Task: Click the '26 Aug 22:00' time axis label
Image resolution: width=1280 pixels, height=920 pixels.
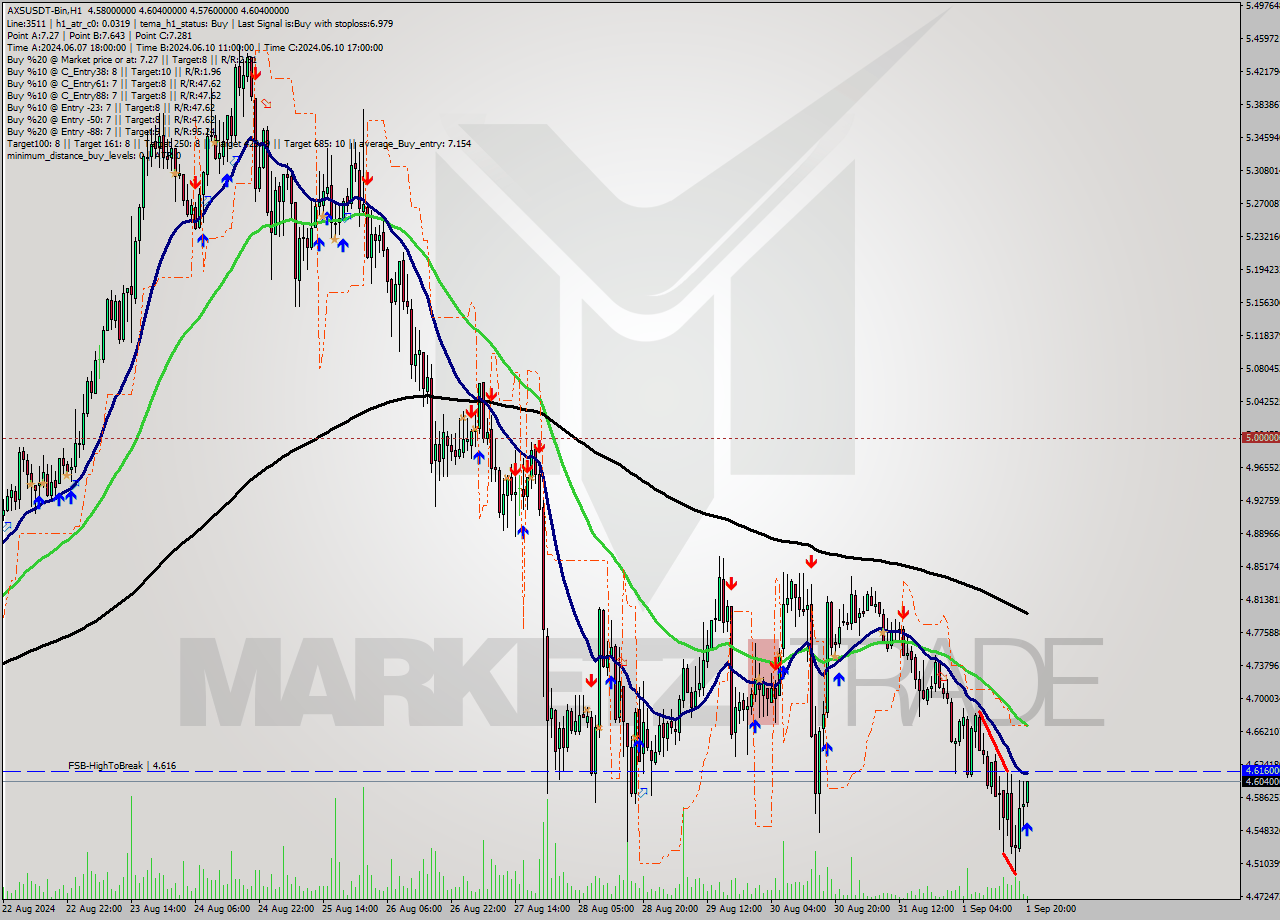Action: 477,908
